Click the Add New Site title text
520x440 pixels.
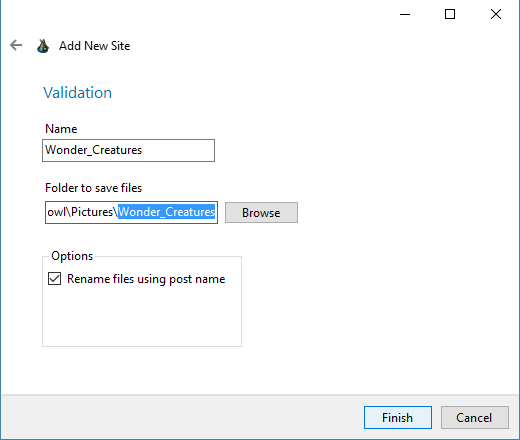point(94,46)
